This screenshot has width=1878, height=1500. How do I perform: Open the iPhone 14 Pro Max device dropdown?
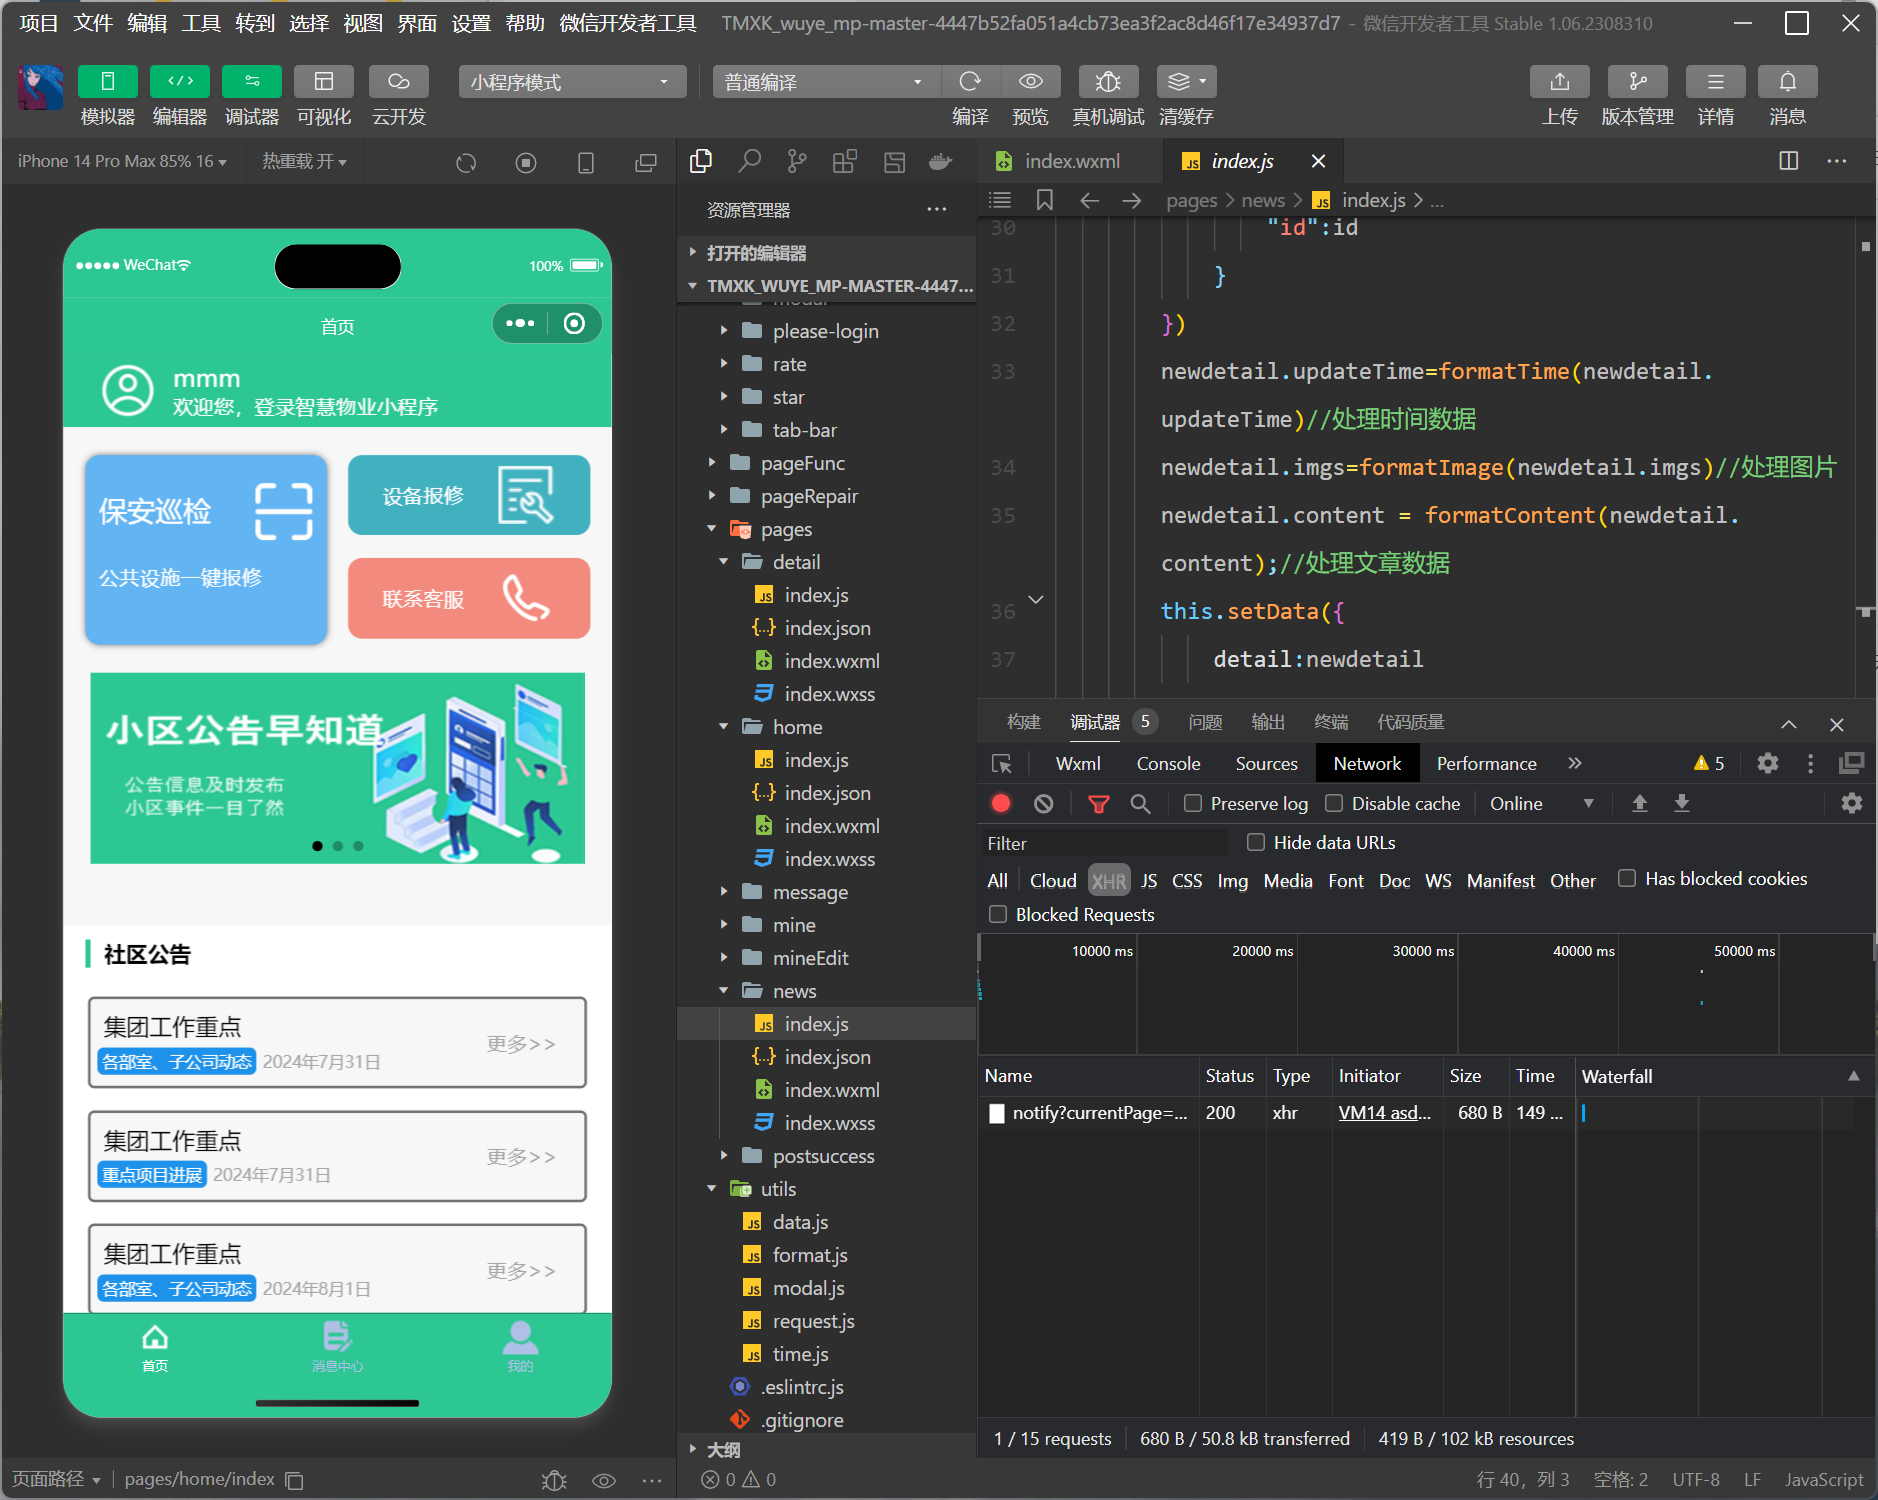(122, 161)
